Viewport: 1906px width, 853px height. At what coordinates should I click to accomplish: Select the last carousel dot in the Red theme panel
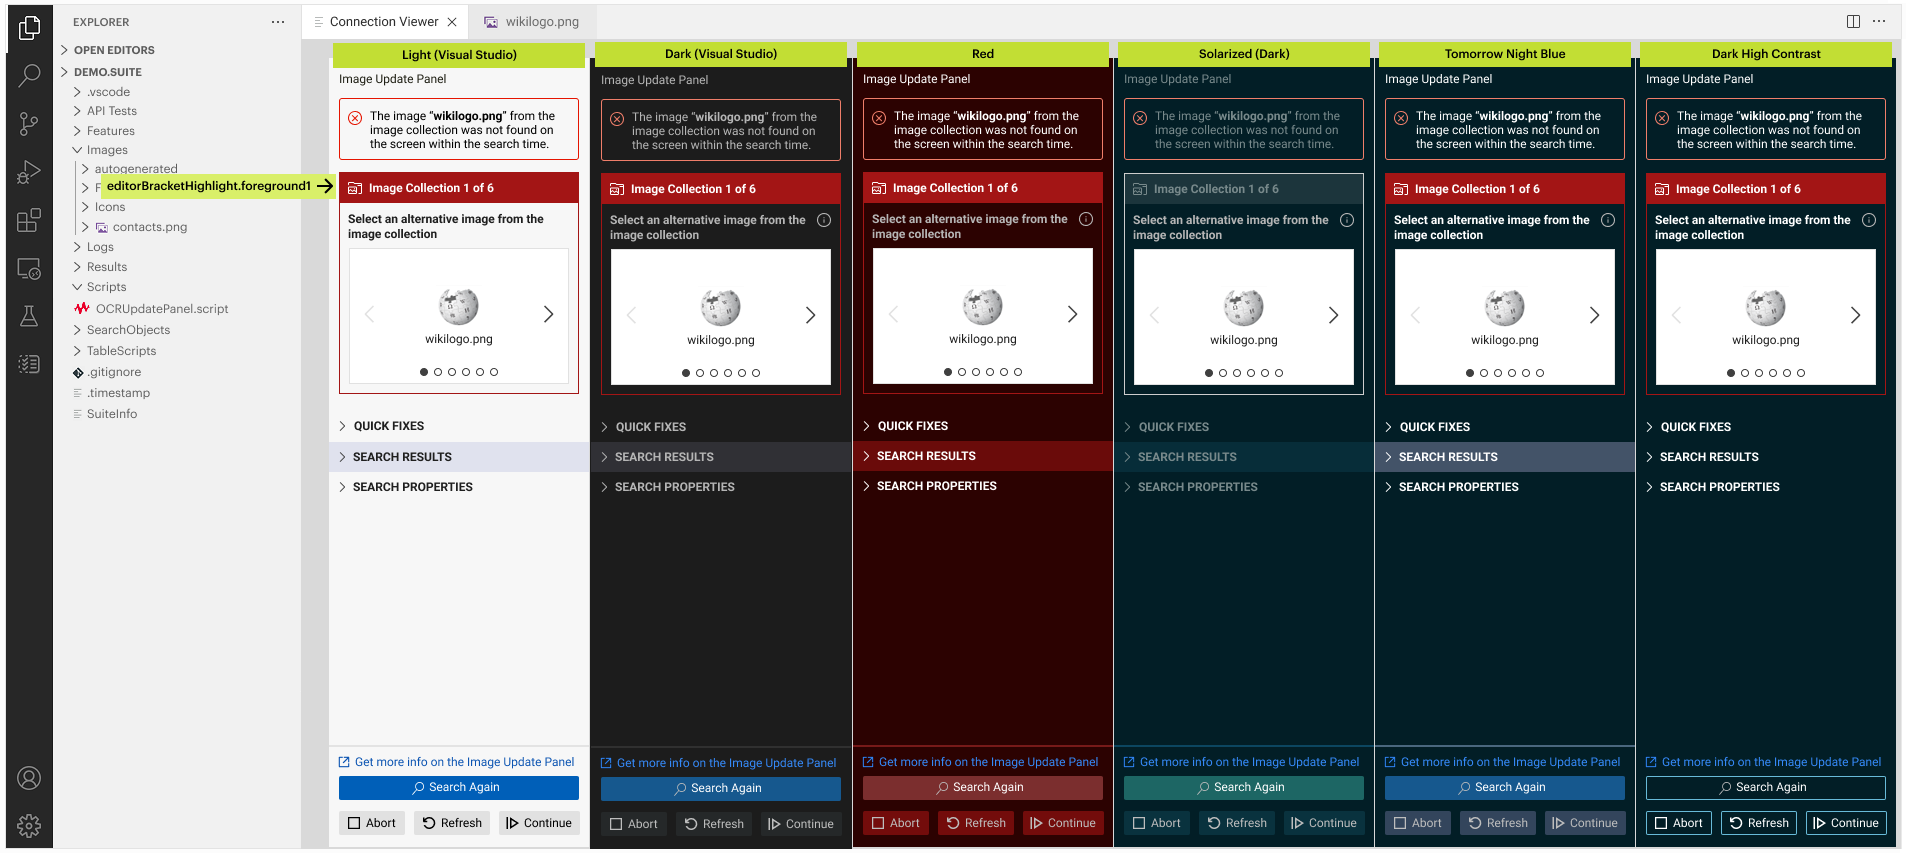[x=1018, y=372]
